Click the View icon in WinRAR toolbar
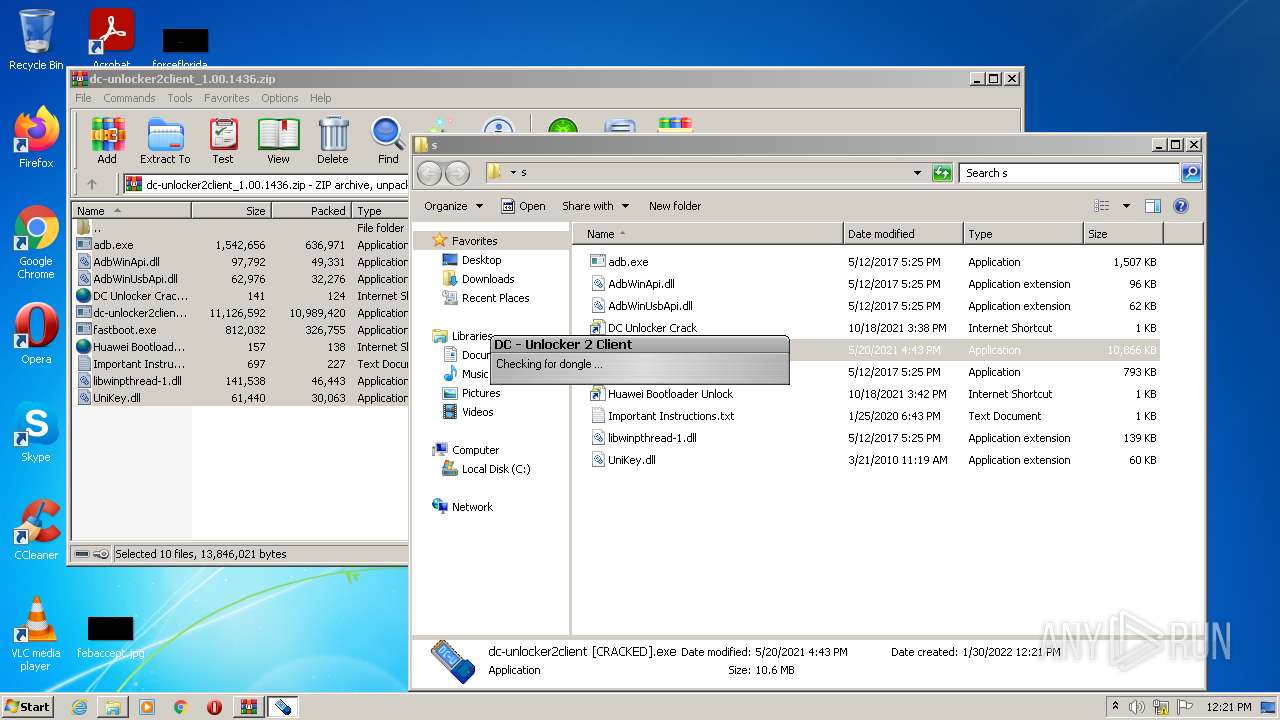The image size is (1280, 720). coord(278,141)
